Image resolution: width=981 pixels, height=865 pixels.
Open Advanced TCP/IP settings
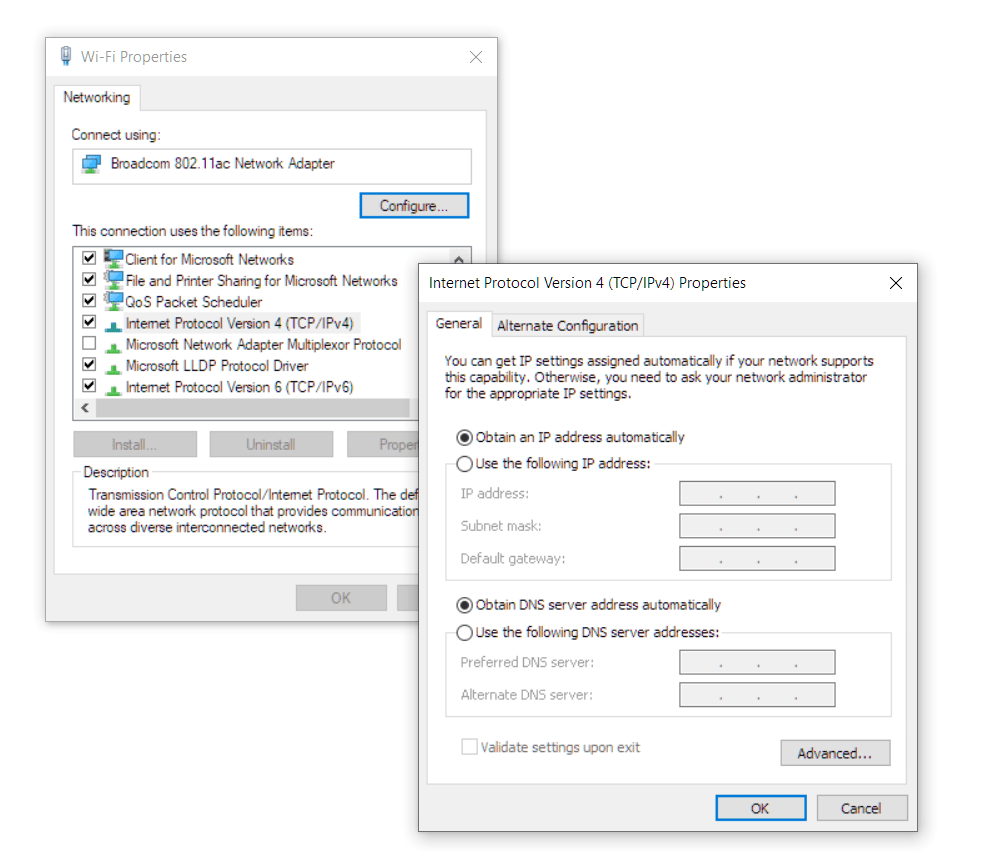tap(835, 753)
